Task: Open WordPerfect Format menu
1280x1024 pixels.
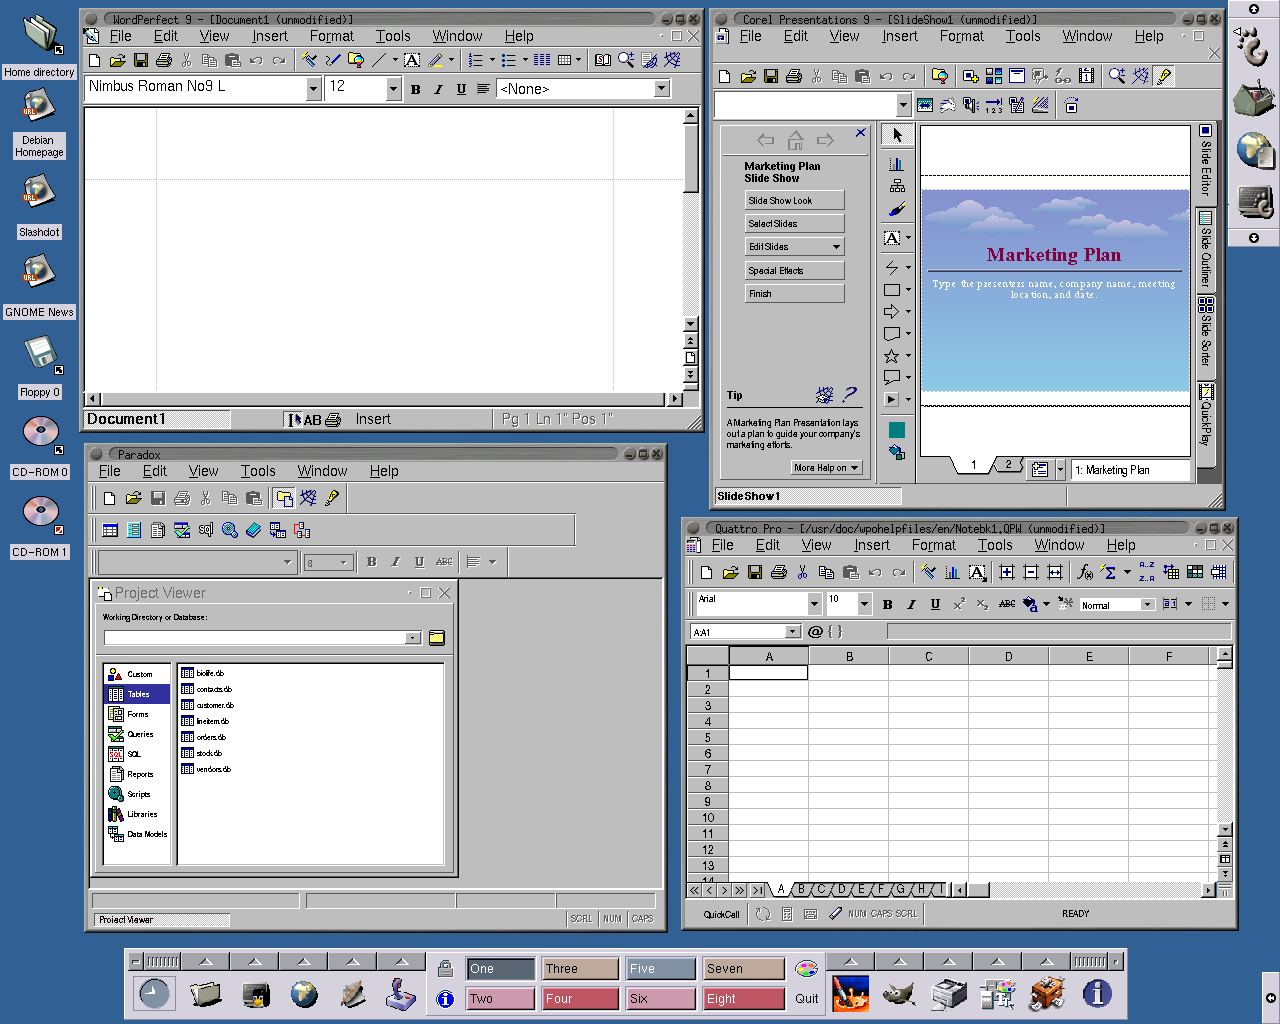Action: 331,36
